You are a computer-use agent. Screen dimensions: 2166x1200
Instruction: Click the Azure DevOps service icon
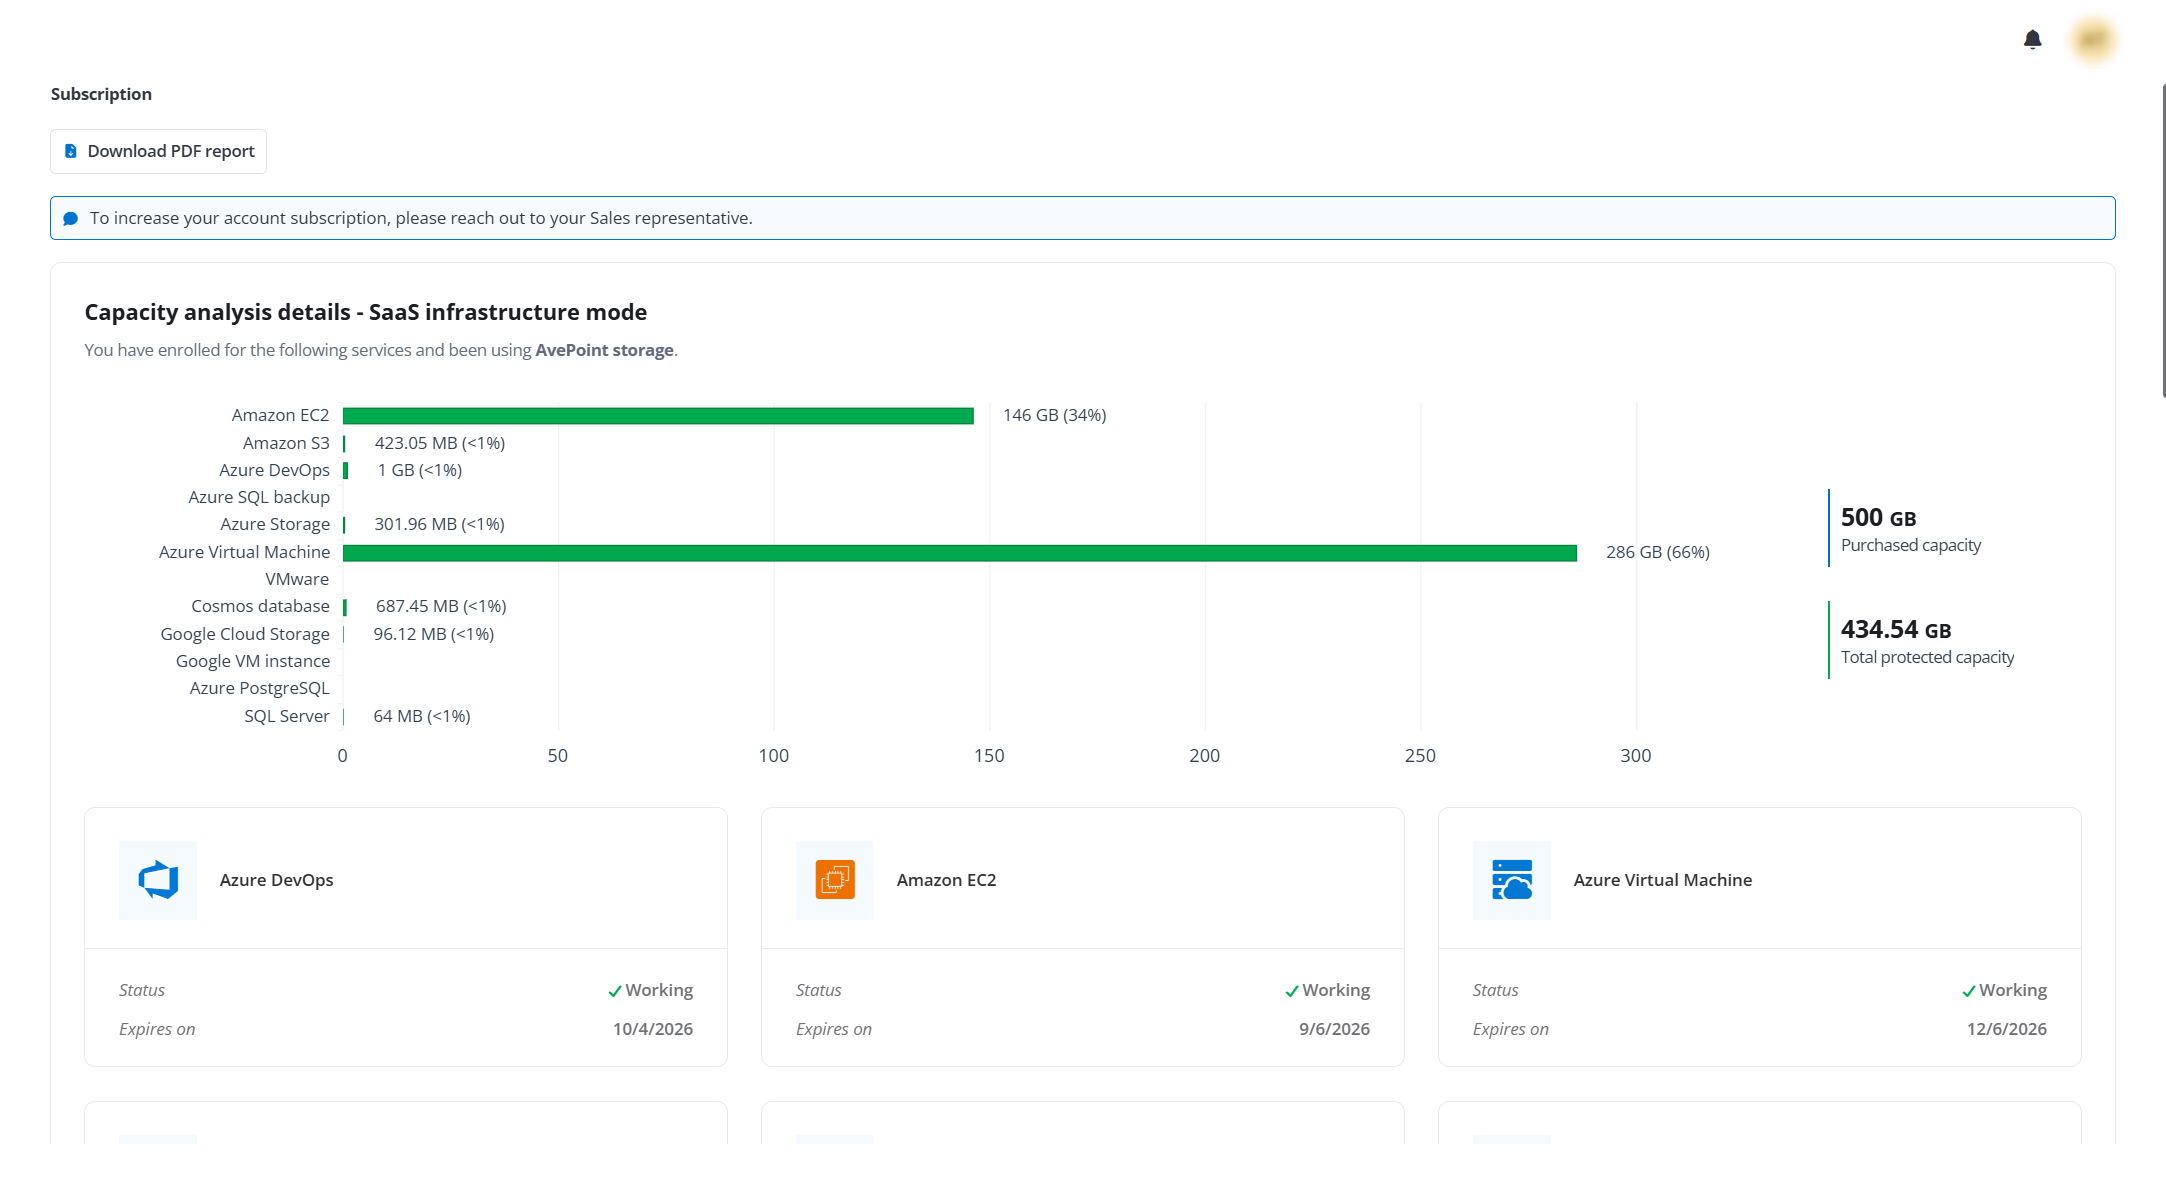158,880
